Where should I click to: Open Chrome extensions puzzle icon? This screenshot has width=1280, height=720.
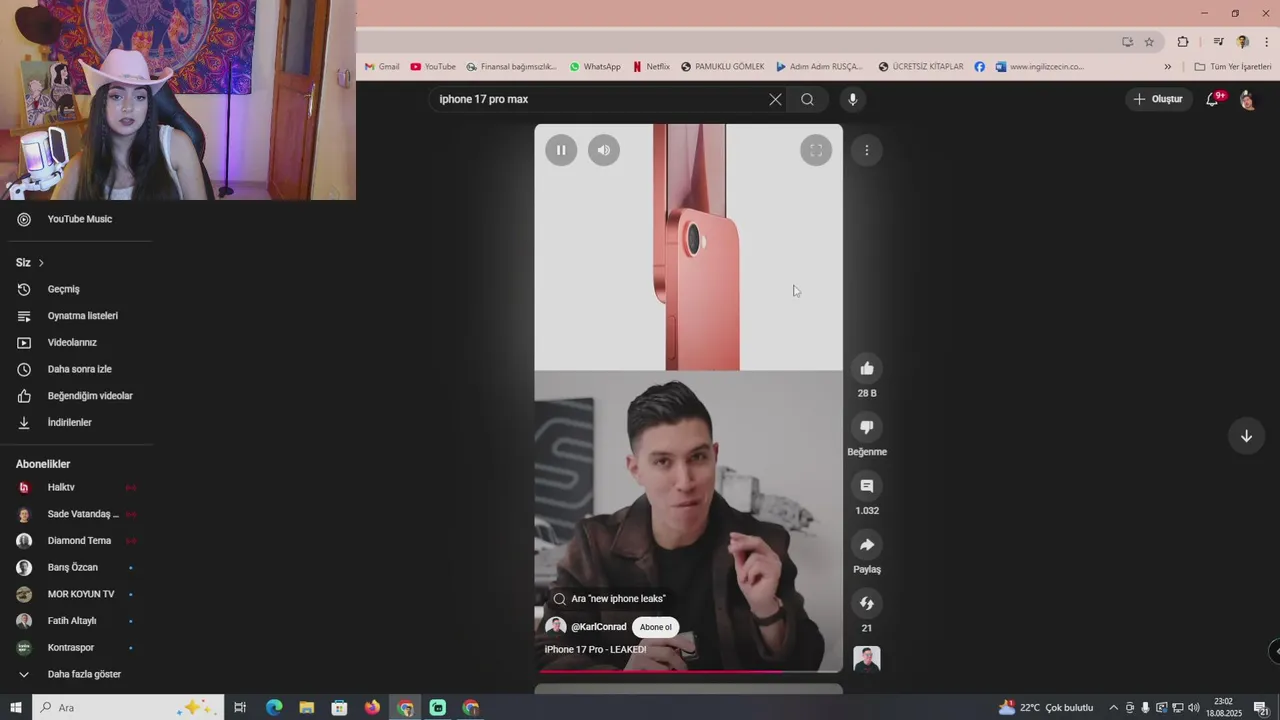pos(1183,42)
